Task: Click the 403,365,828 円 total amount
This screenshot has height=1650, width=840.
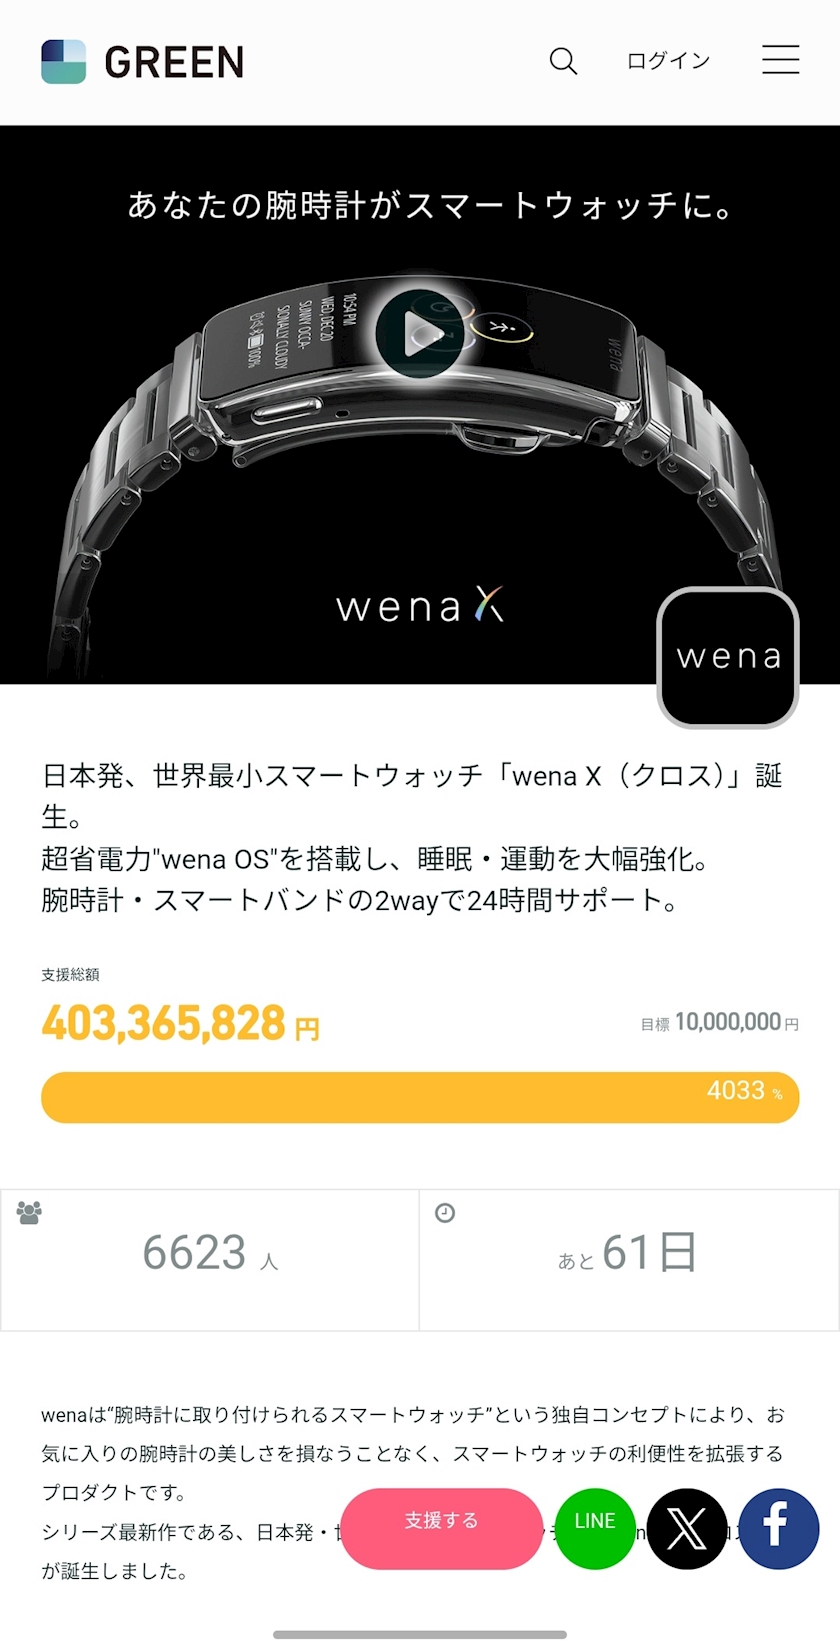Action: [x=181, y=1024]
